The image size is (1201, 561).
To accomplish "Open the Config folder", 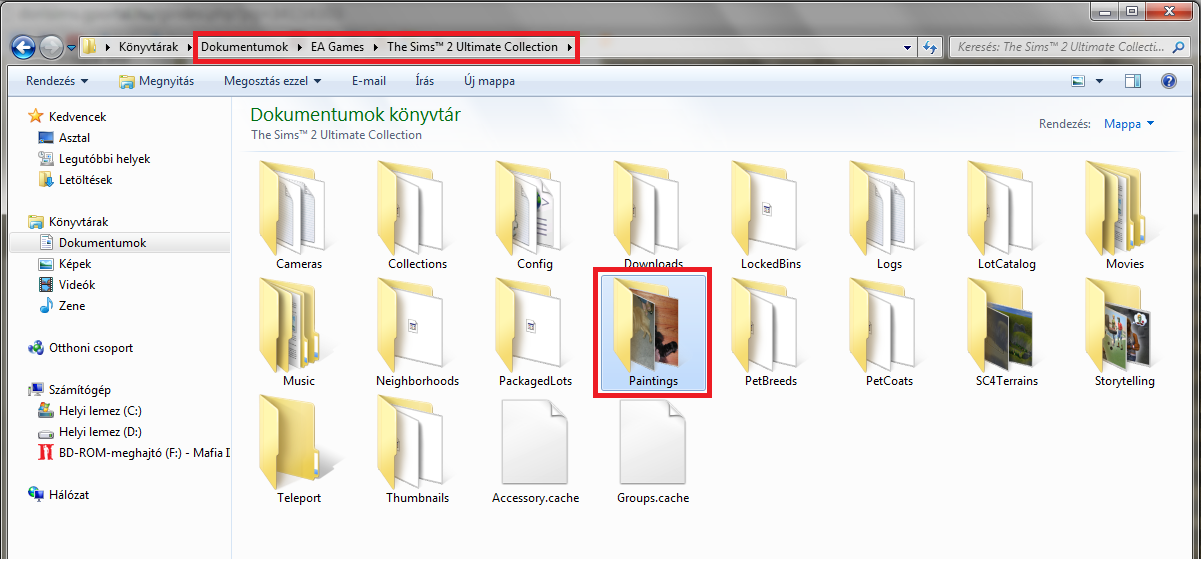I will [535, 216].
